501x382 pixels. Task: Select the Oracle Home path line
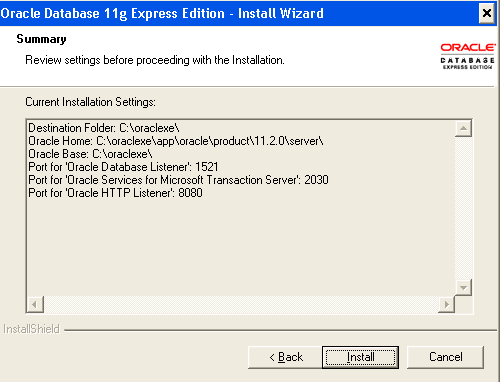[x=176, y=141]
